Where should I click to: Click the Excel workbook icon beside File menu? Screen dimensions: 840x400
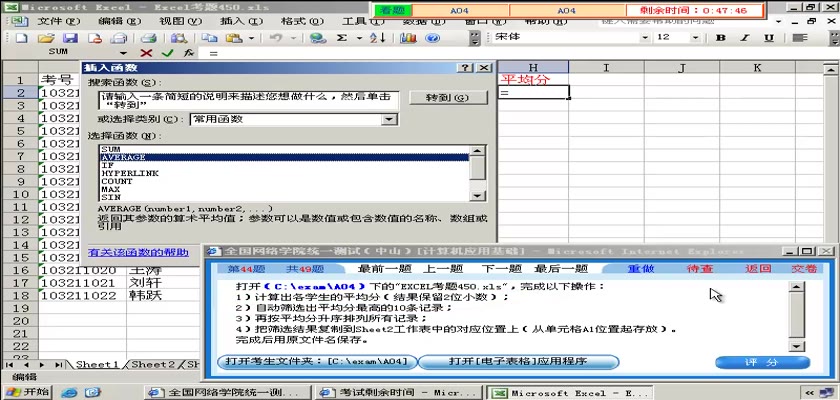(19, 21)
